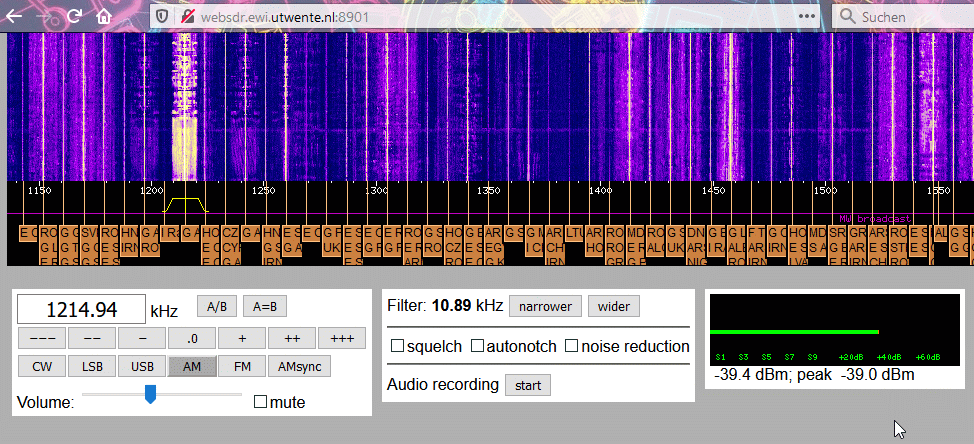Click the 1214.94 frequency input field

click(x=81, y=309)
